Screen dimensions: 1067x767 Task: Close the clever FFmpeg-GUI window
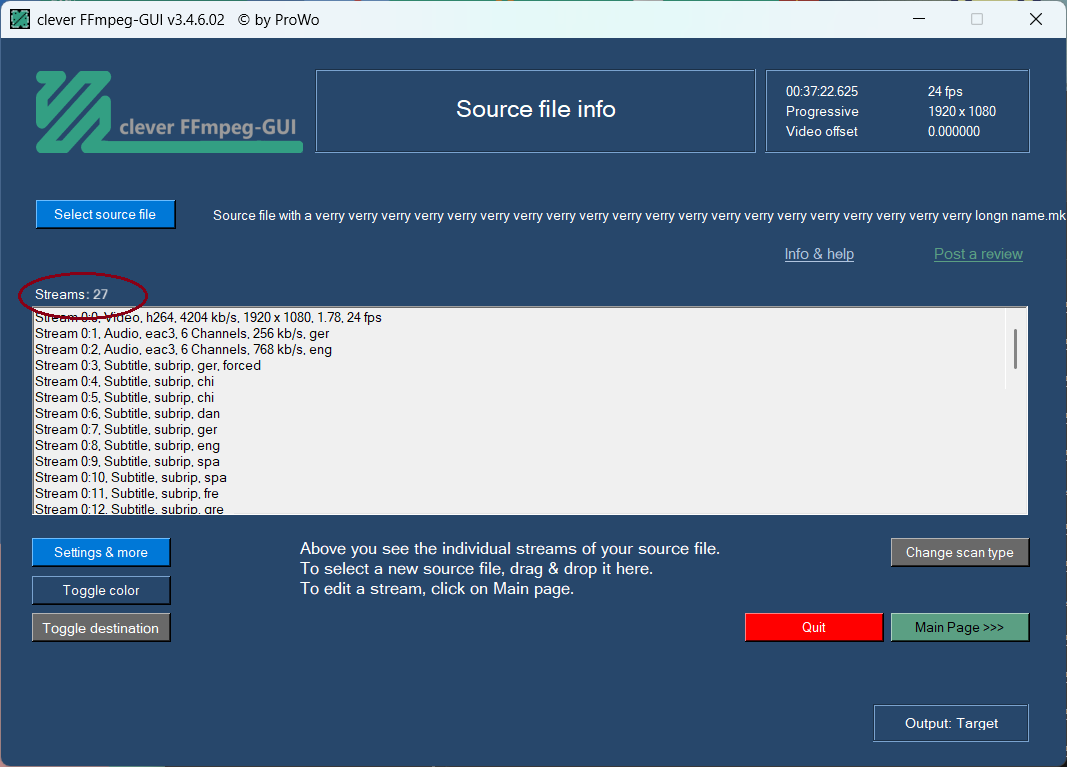[1036, 19]
